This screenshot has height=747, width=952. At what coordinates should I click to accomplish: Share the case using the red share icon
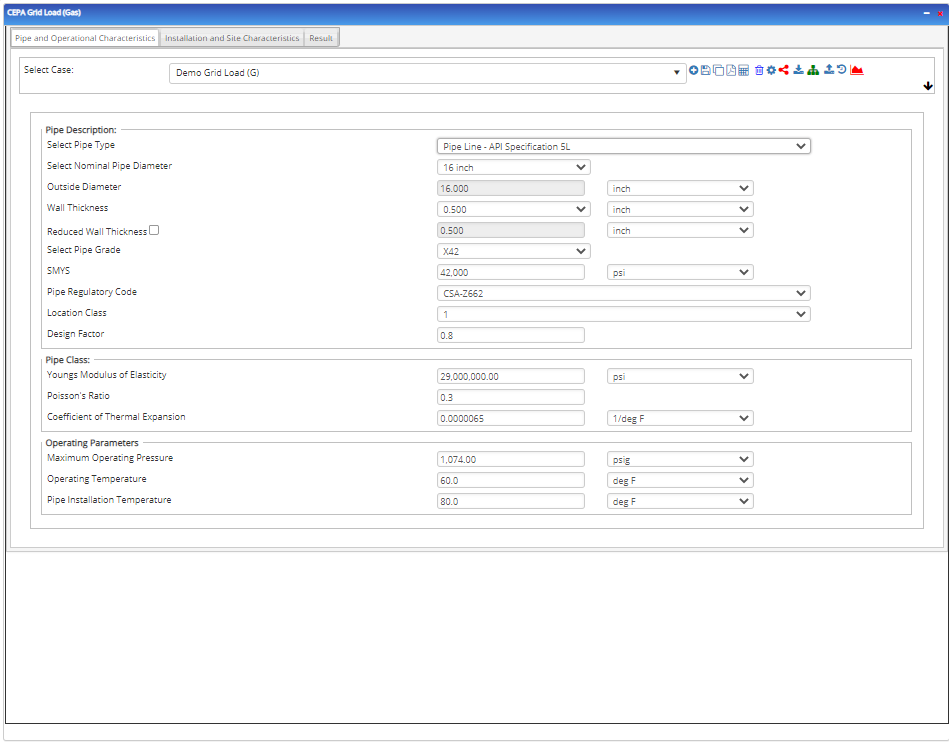tap(784, 69)
